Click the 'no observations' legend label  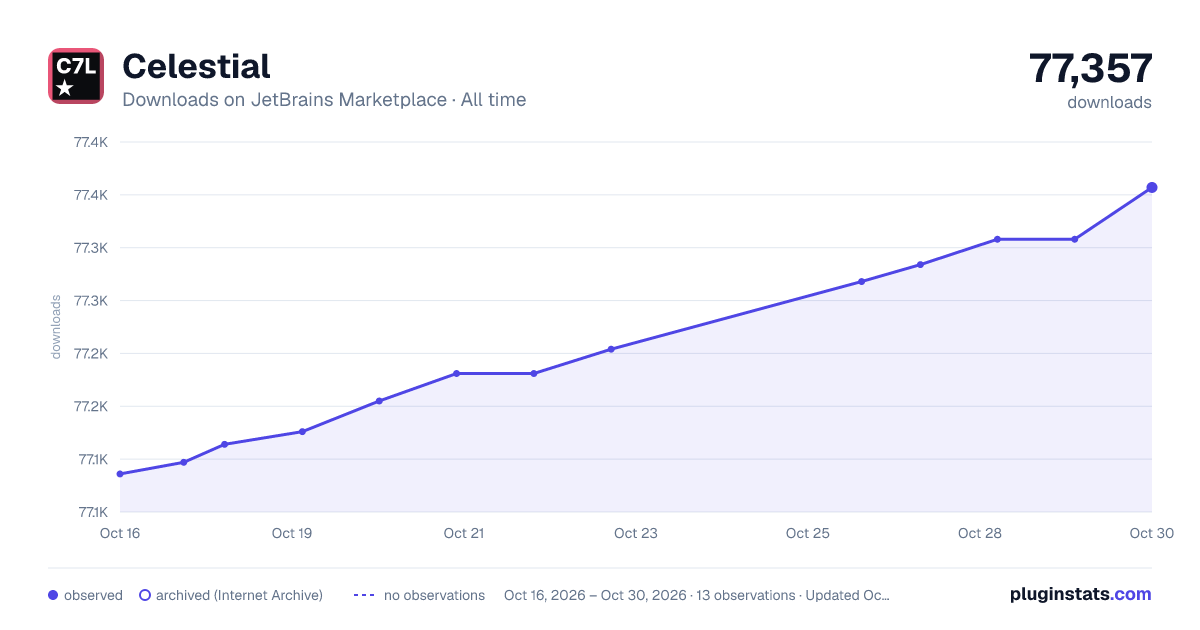pos(434,595)
